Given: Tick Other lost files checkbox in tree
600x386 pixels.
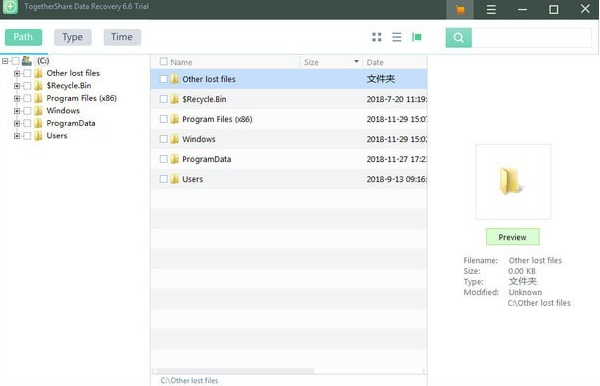Looking at the screenshot, I should tap(27, 73).
